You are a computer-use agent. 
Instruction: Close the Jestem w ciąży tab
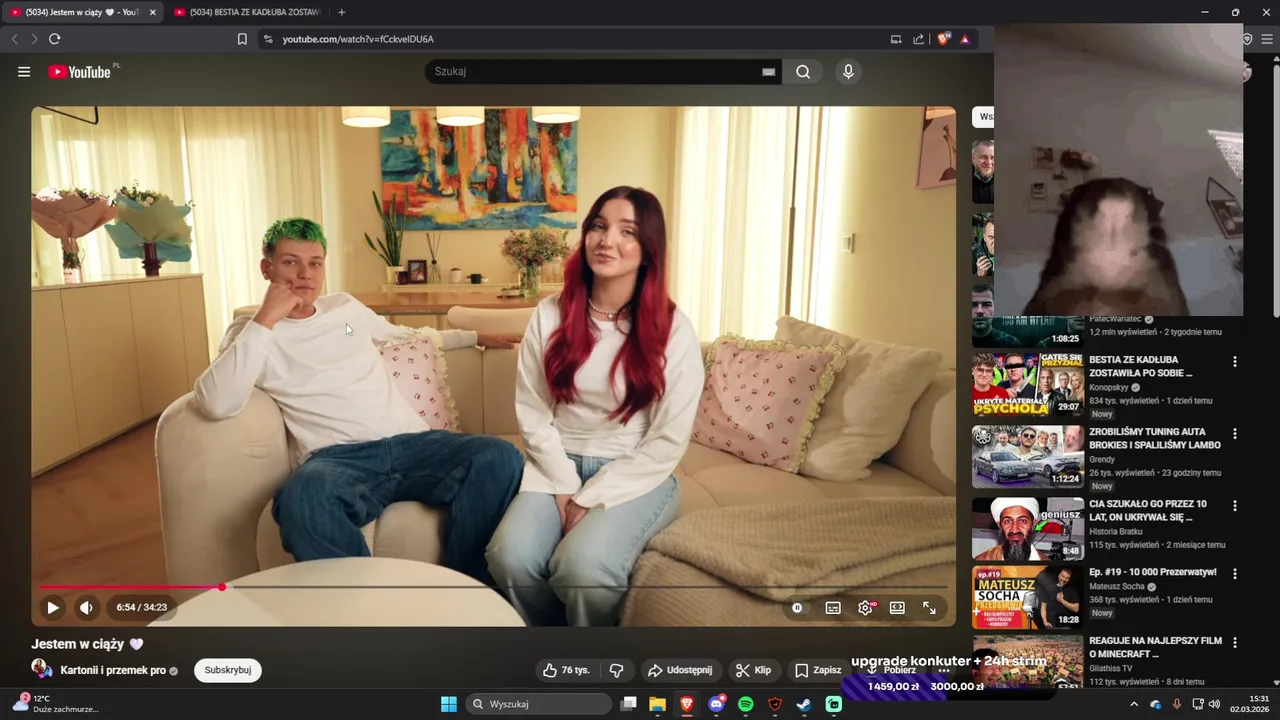coord(153,12)
